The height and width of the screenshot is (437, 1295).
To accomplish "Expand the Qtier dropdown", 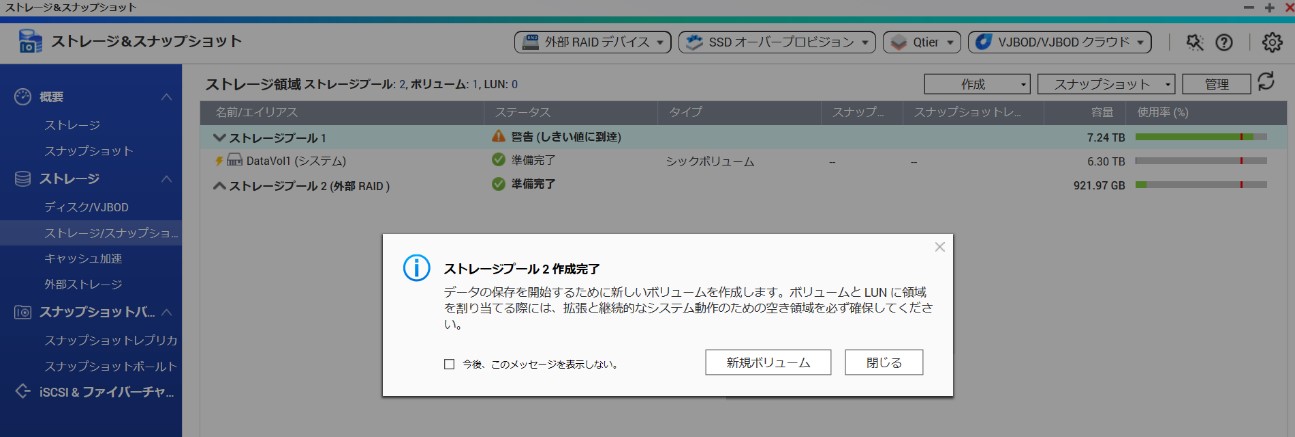I will coord(923,42).
